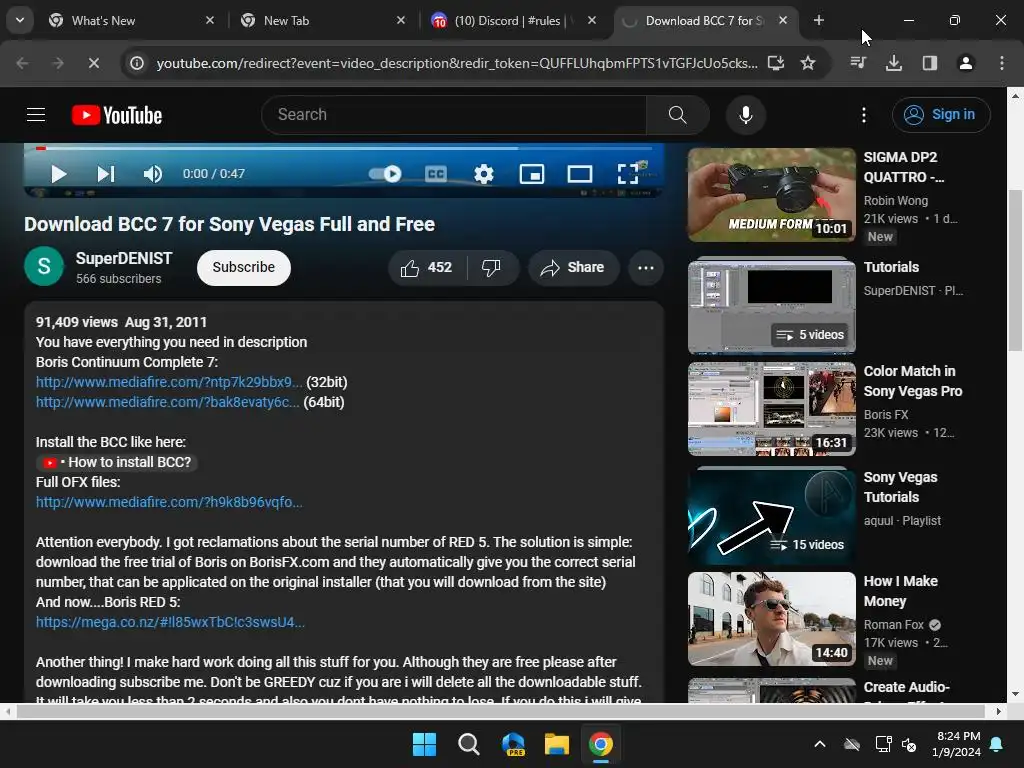Open How I Make Money video thumbnail
Screen dimensions: 1024x768
pos(771,619)
